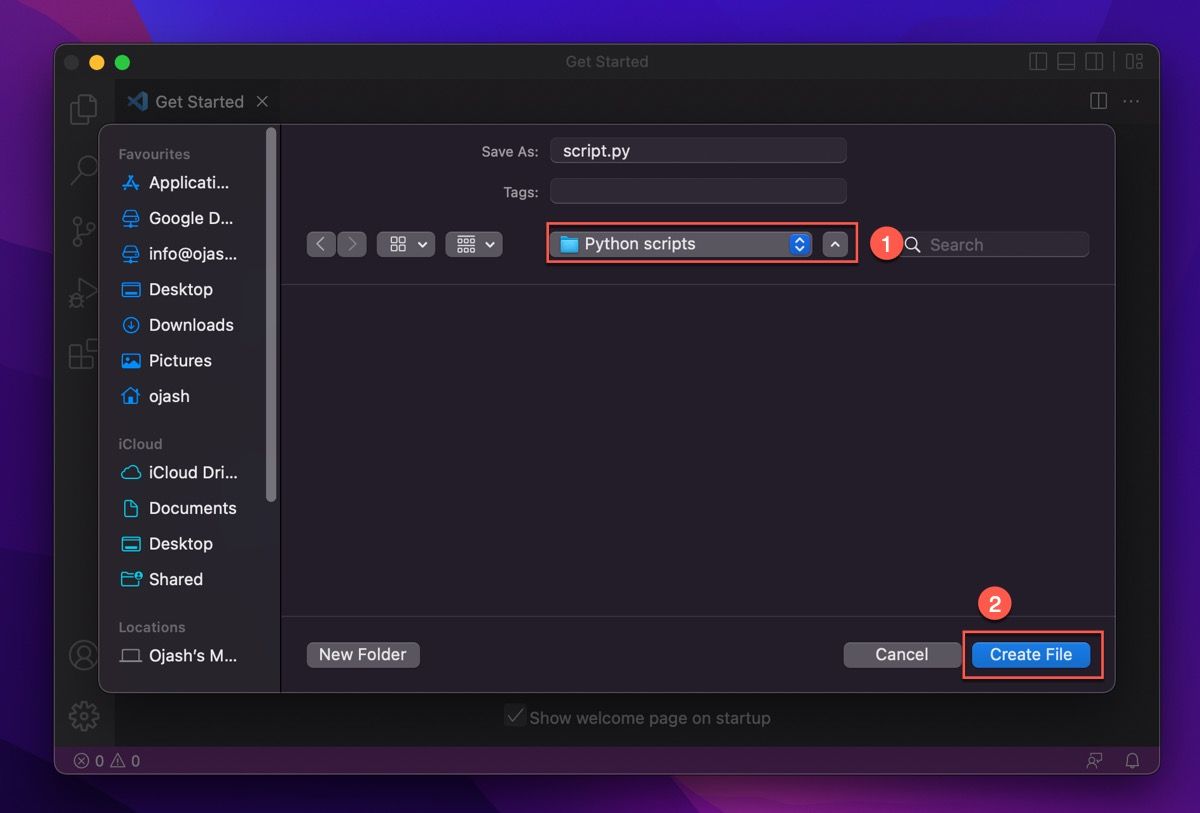Open the grouping options dropdown arrow

click(x=489, y=243)
